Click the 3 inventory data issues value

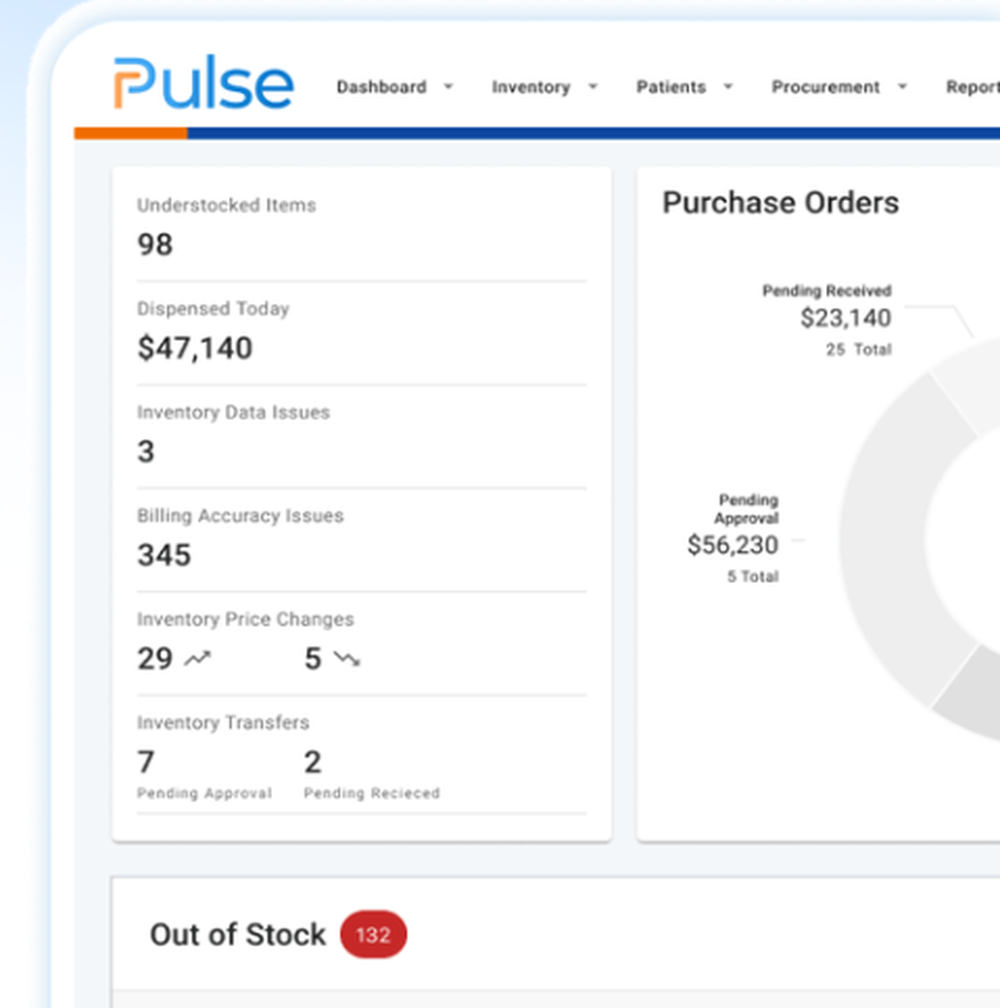[146, 451]
